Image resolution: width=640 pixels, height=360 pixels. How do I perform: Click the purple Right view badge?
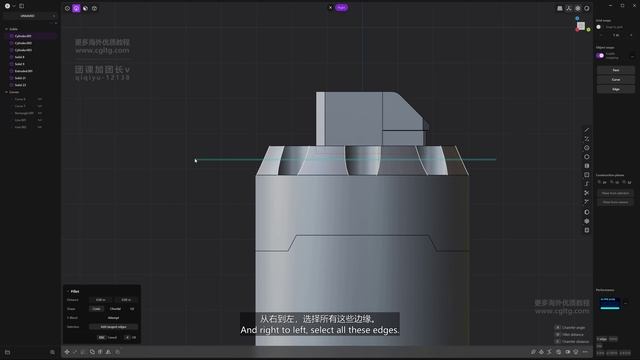coord(342,7)
